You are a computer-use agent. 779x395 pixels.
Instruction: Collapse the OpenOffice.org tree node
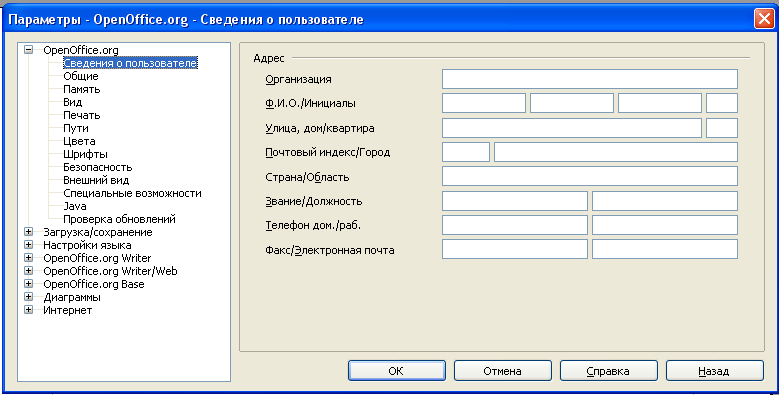click(x=28, y=50)
